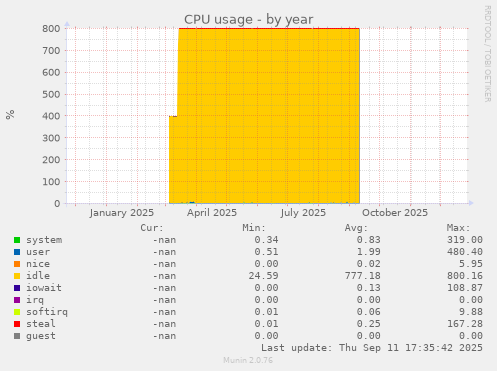Click the yellow idle legend color swatch
Screen dimensions: 497x371
point(17,276)
